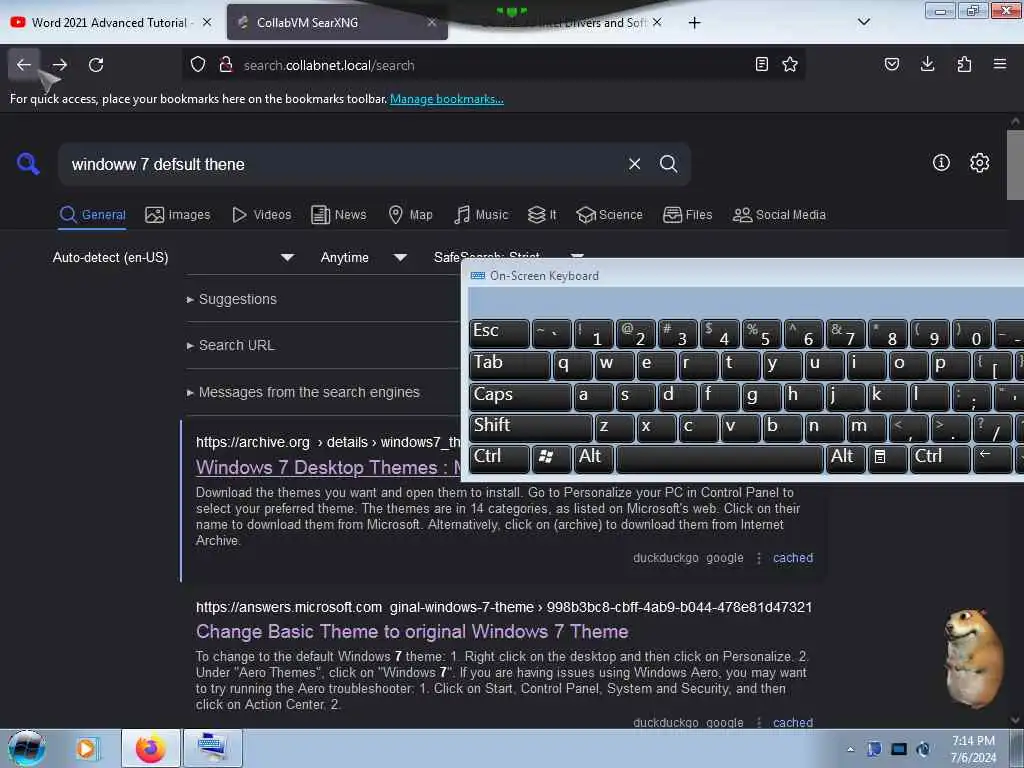1024x768 pixels.
Task: Open Windows Media Player from taskbar
Action: coord(87,748)
